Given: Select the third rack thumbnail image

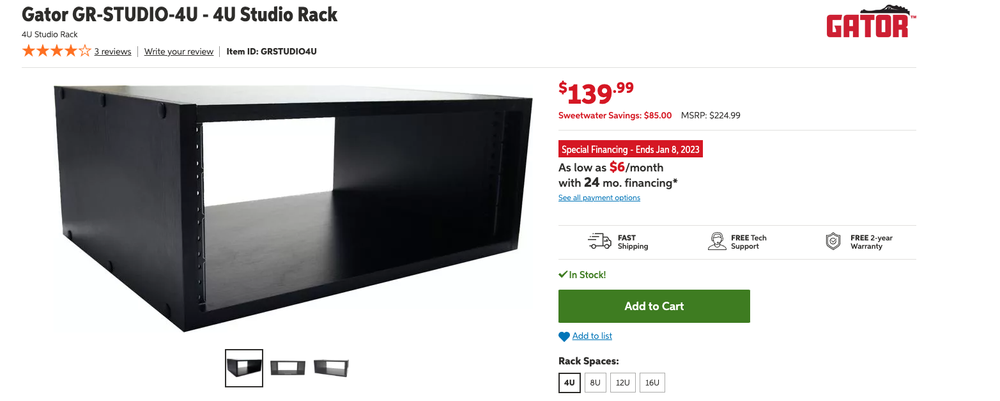Looking at the screenshot, I should tap(331, 368).
